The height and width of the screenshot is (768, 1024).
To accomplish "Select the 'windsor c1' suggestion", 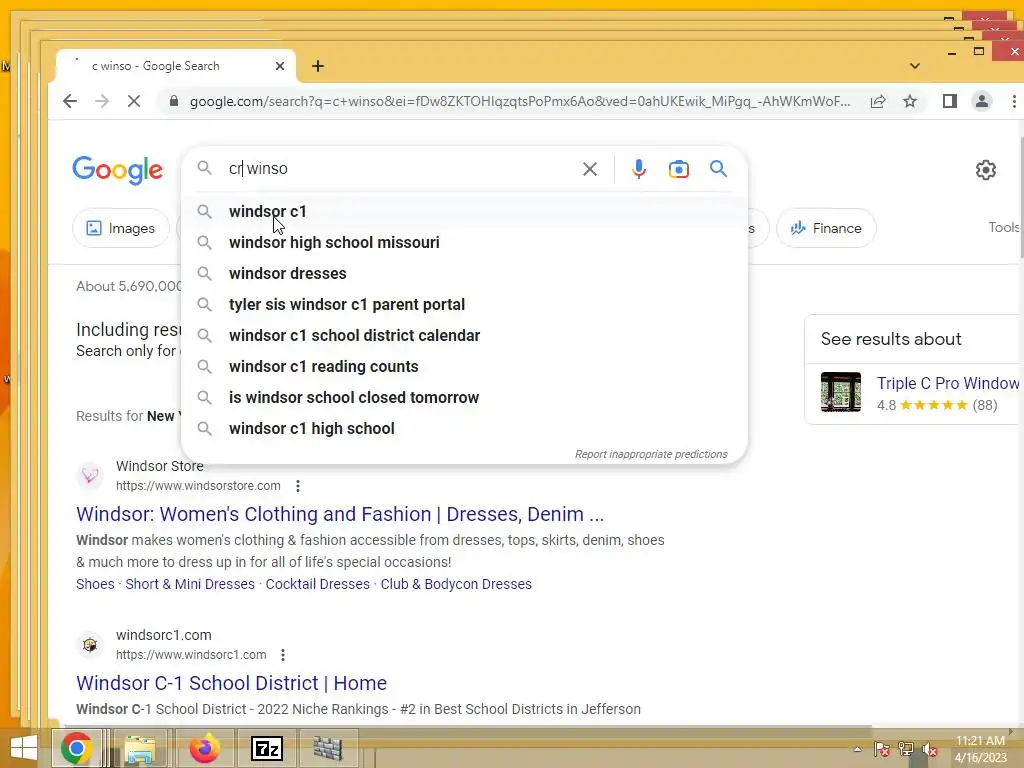I will [x=464, y=212].
